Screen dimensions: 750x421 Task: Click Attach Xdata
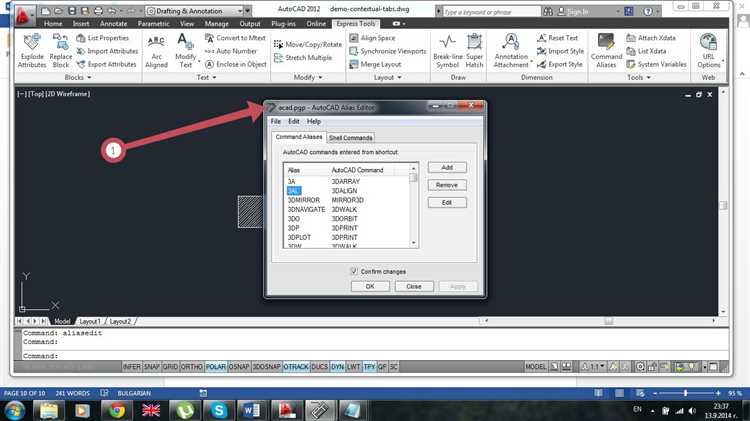click(651, 38)
